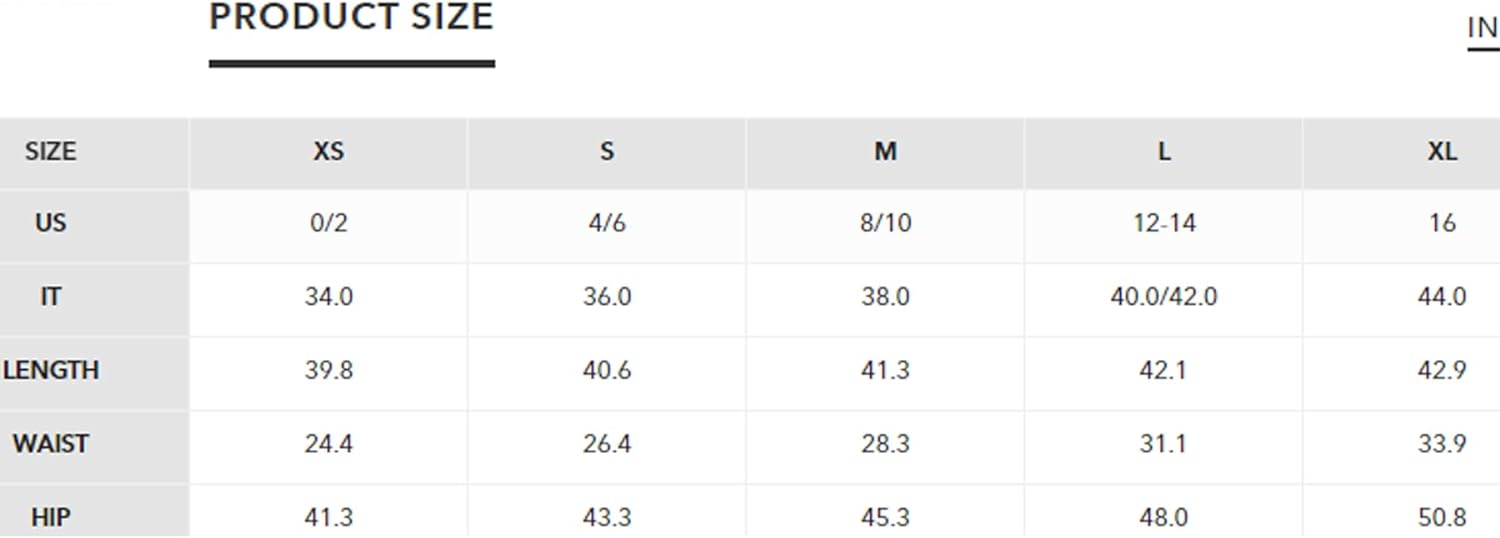Click the XS size column header
Screen dimensions: 1500x538
point(328,152)
